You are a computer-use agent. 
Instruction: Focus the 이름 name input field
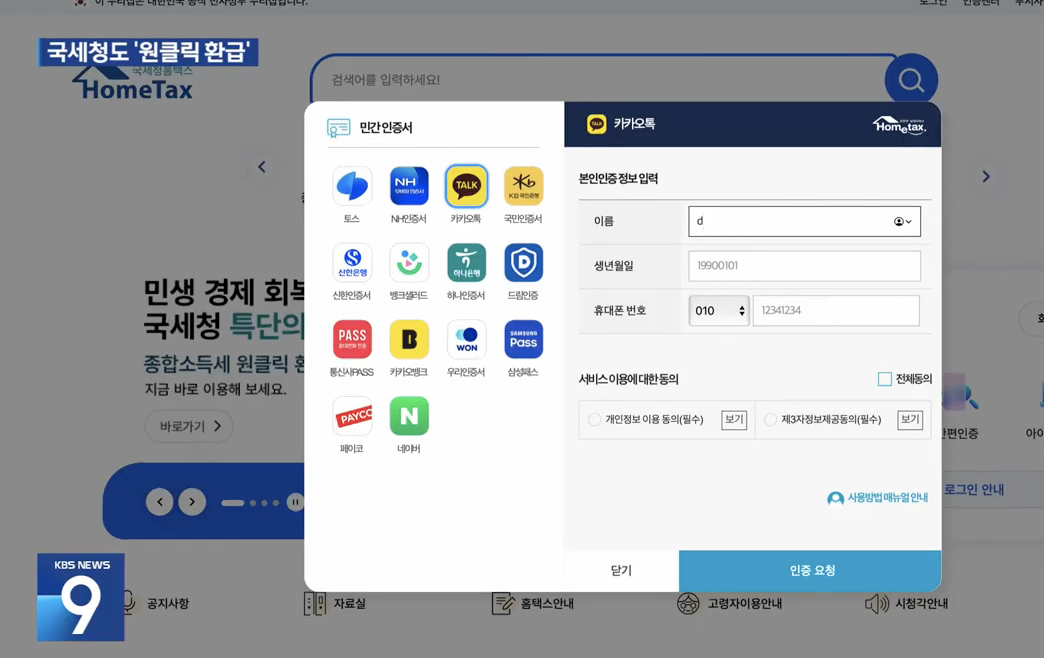pos(804,221)
